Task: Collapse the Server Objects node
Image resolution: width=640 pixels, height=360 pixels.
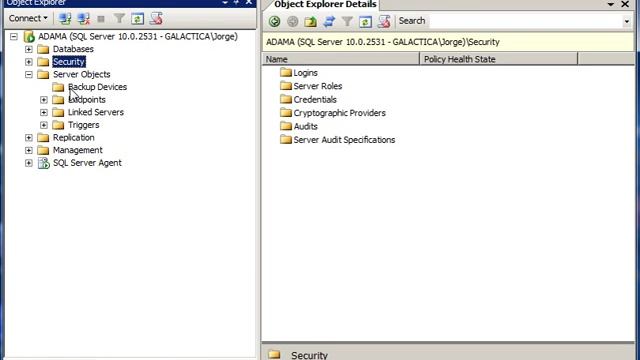Action: pyautogui.click(x=29, y=75)
